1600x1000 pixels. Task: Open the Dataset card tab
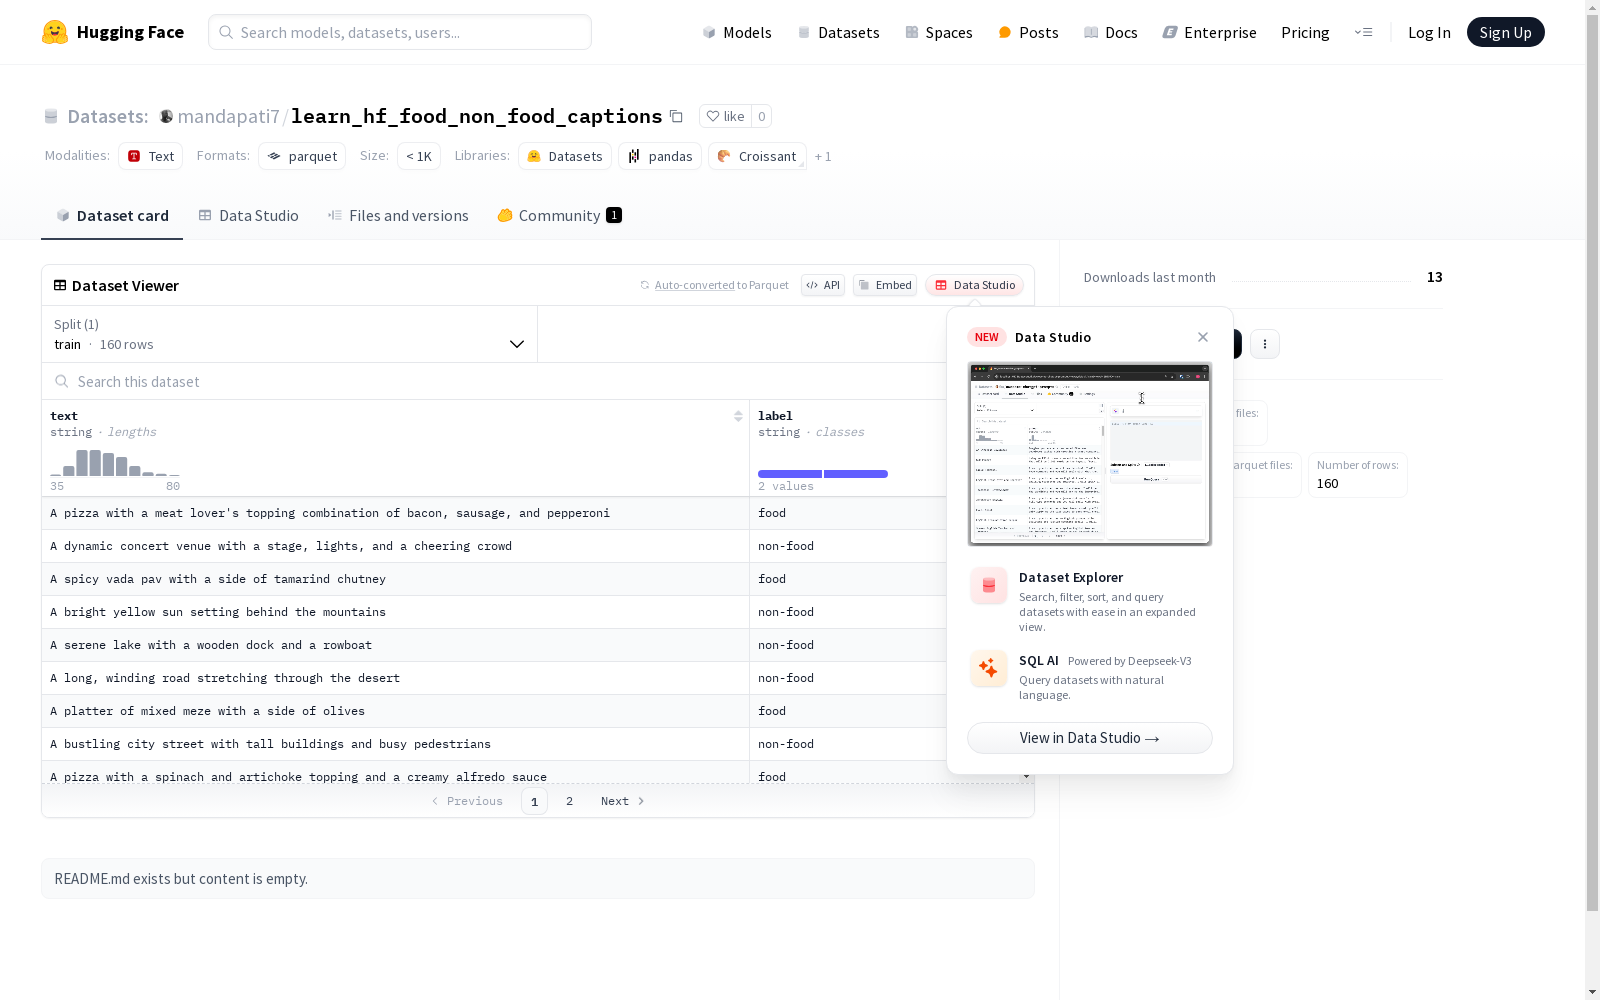[x=112, y=216]
